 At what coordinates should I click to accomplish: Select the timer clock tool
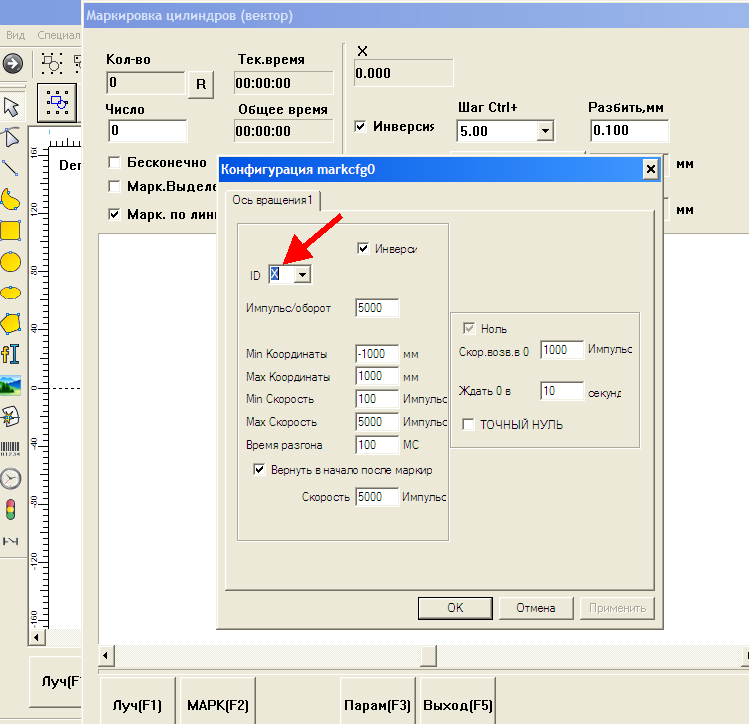click(11, 478)
